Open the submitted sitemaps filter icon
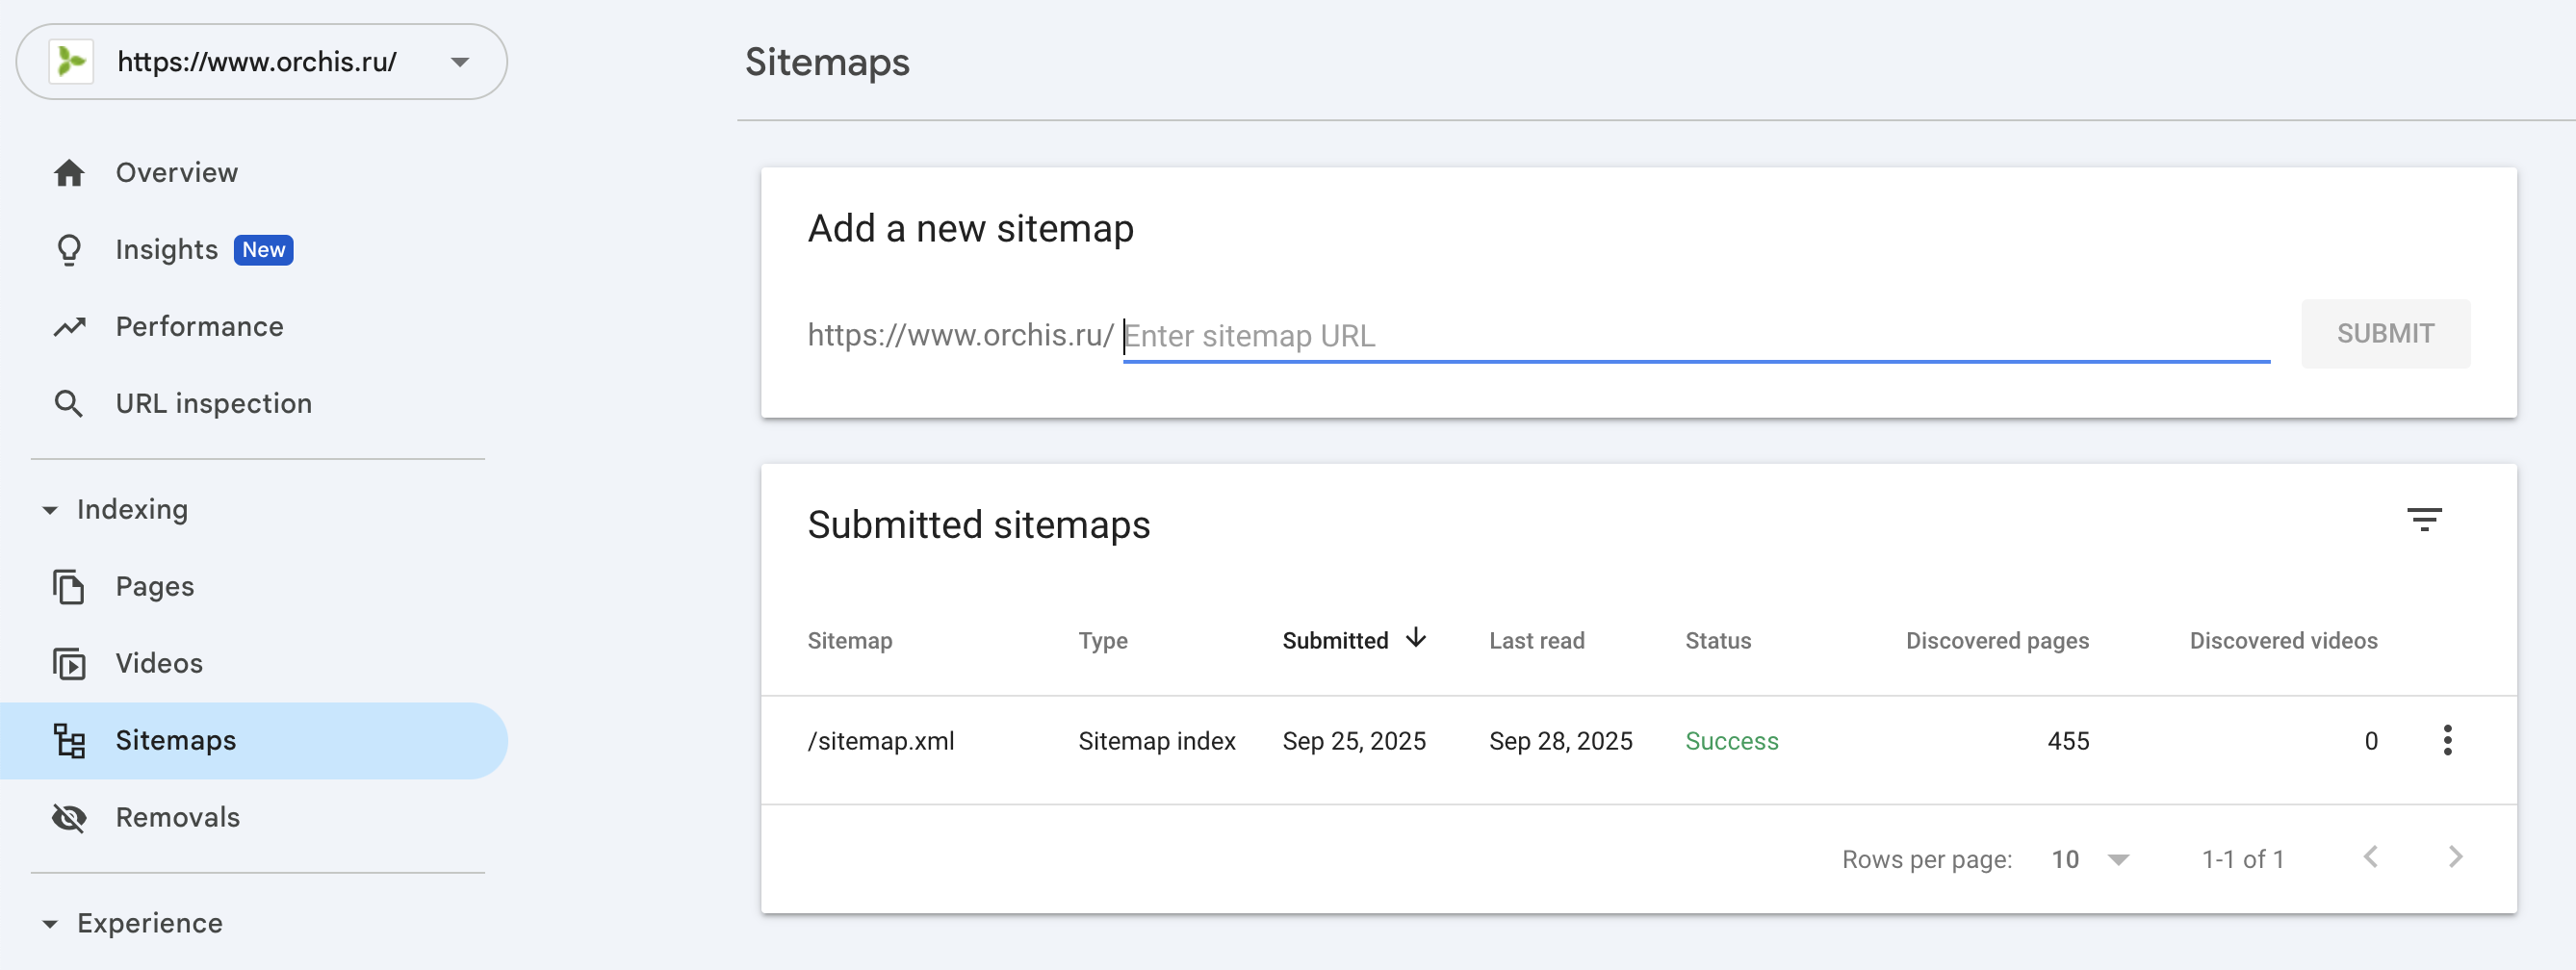 pyautogui.click(x=2423, y=520)
